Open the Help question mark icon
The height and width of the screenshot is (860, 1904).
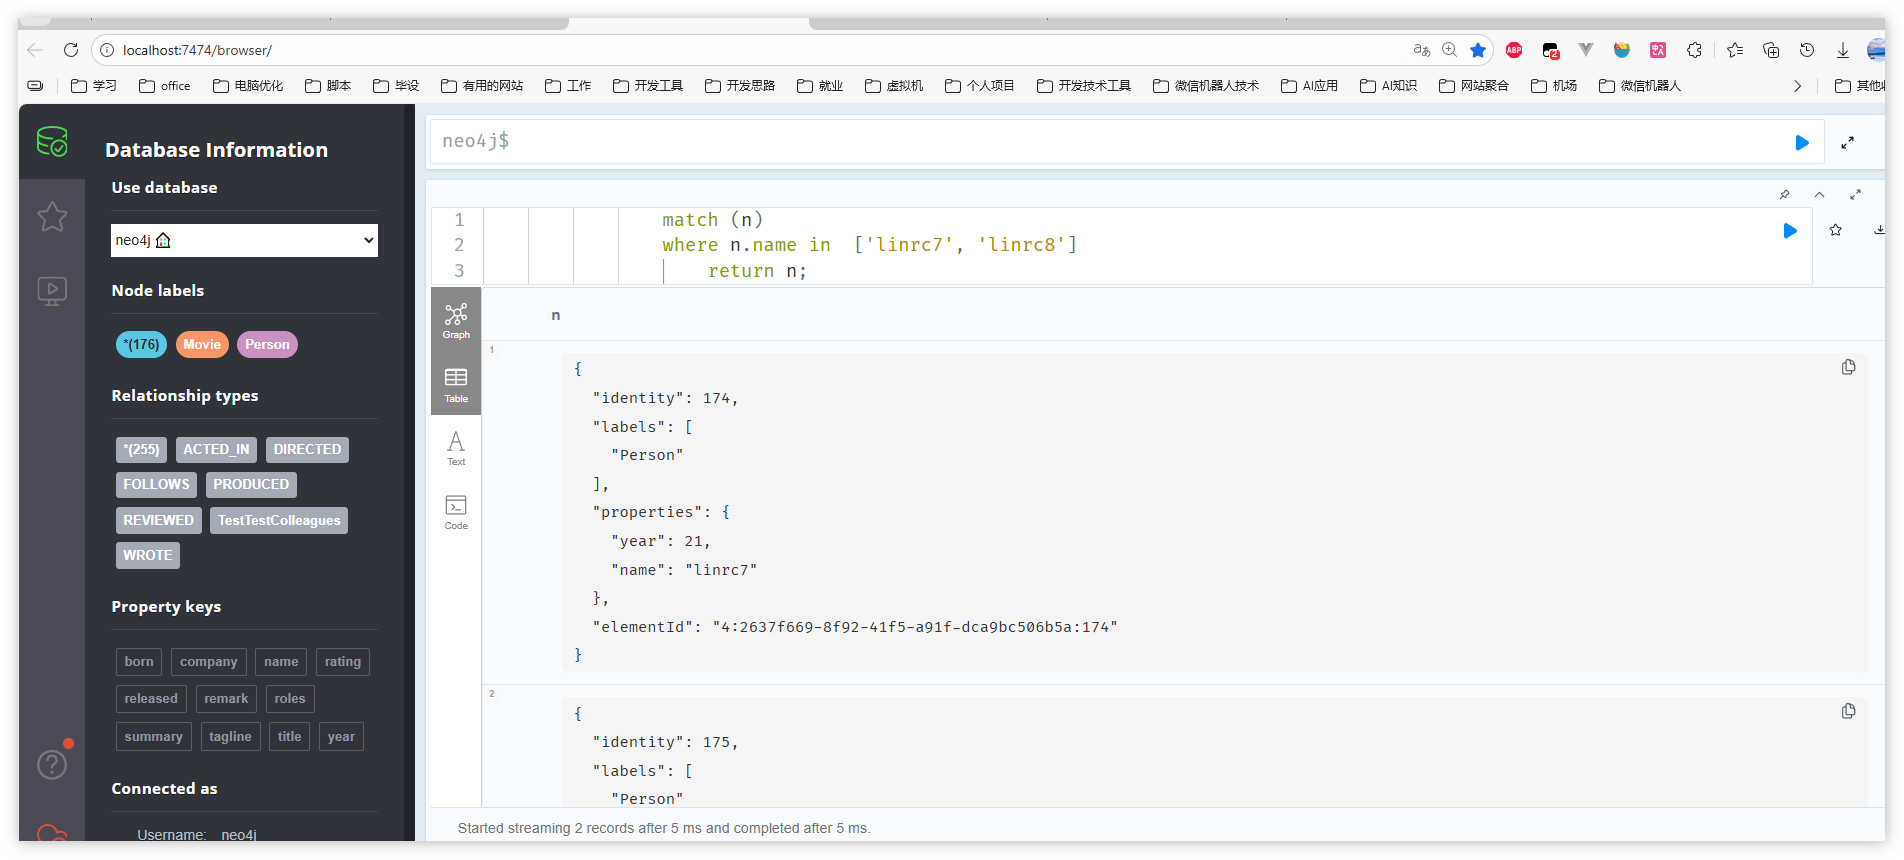click(x=52, y=765)
